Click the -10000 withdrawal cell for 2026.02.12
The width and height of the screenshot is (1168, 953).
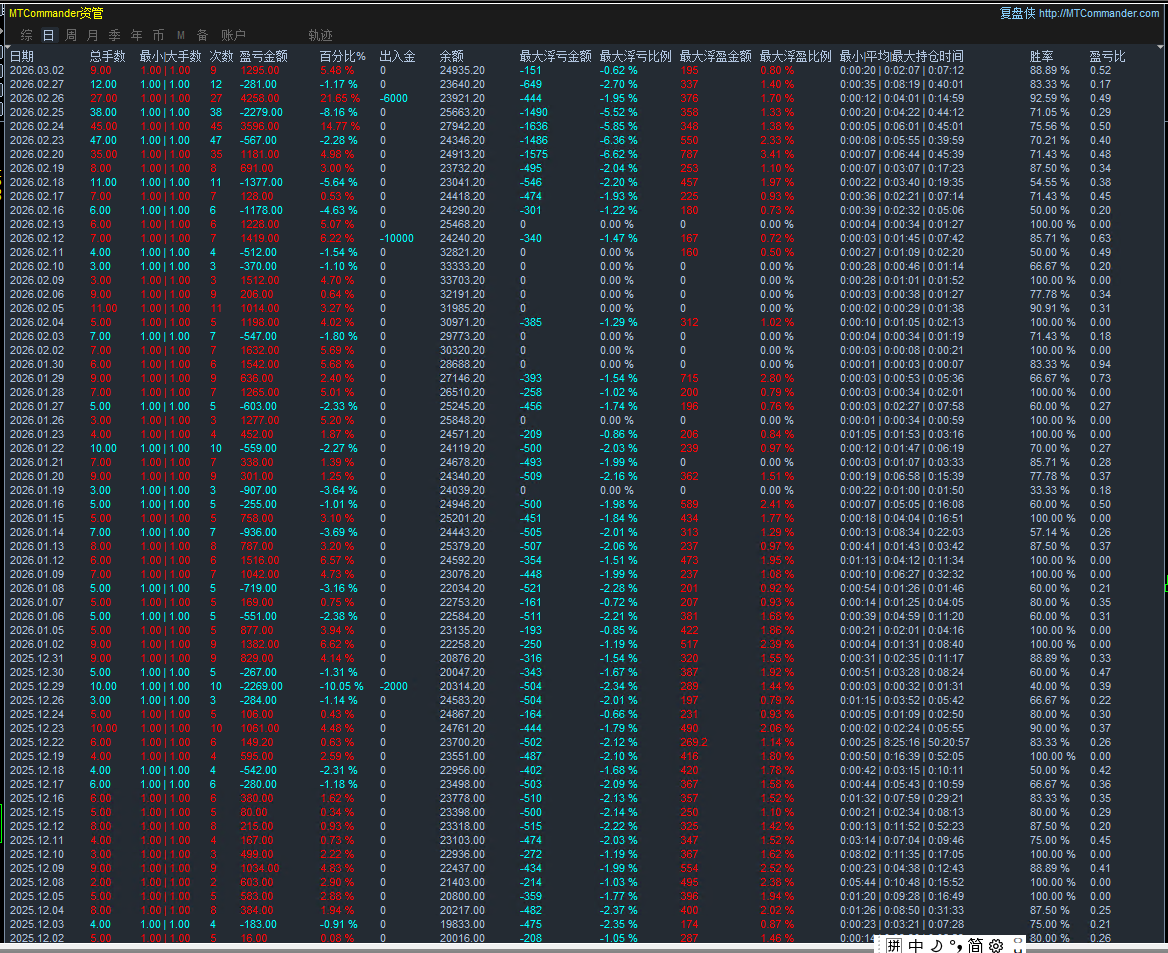tap(396, 238)
